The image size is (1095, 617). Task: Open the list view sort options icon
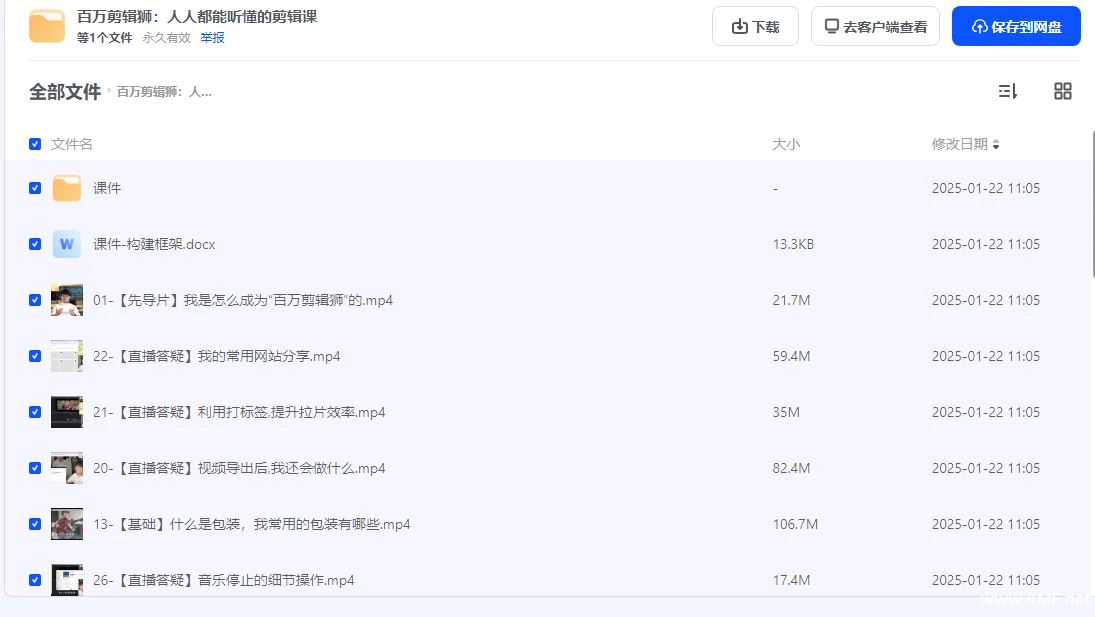pyautogui.click(x=1008, y=91)
